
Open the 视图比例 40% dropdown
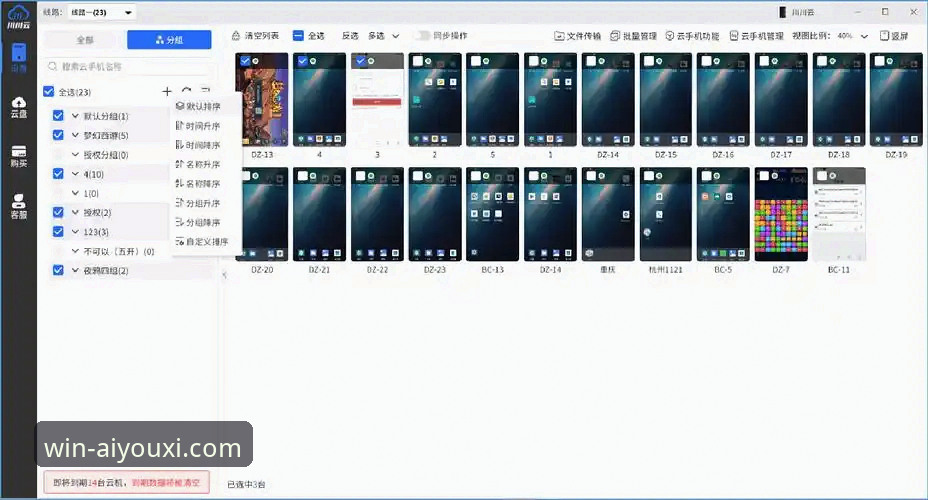851,36
